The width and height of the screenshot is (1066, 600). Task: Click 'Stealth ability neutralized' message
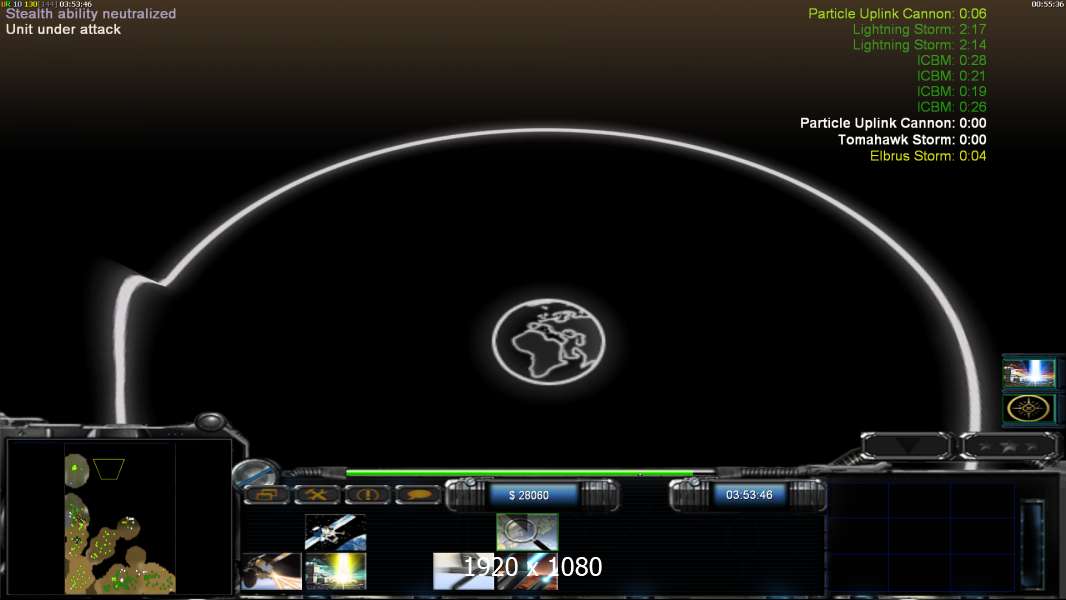pyautogui.click(x=90, y=14)
